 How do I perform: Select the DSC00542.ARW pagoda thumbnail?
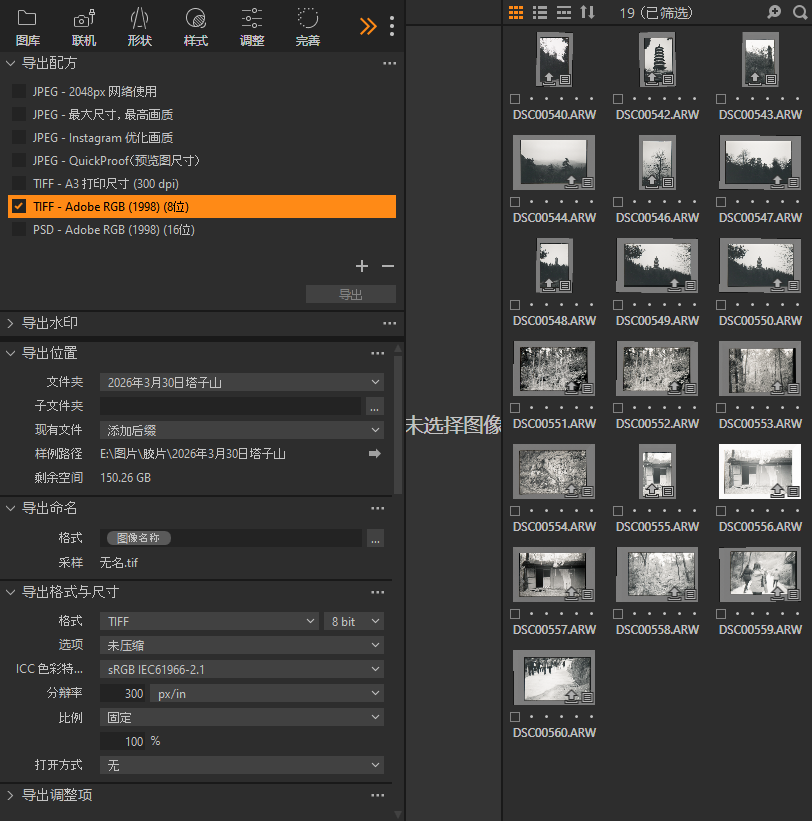656,60
